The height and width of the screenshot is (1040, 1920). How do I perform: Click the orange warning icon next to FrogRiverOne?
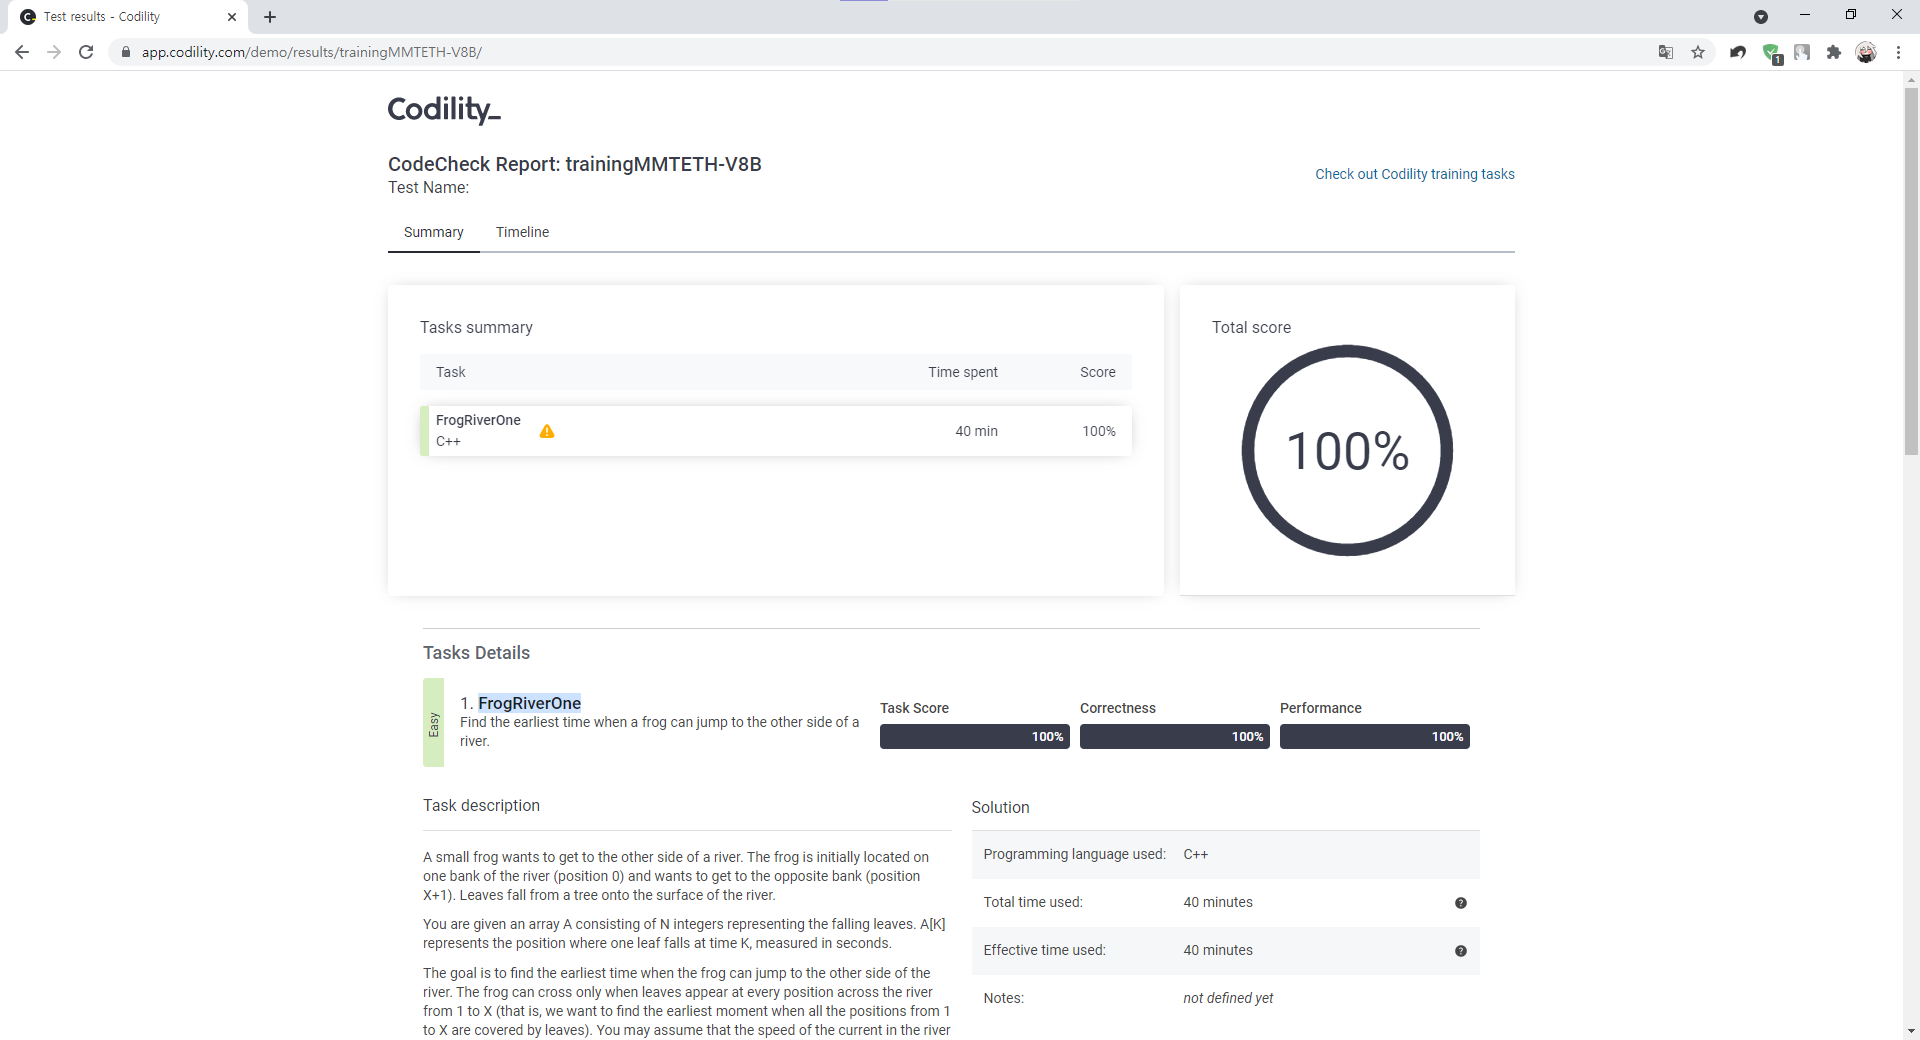click(547, 431)
